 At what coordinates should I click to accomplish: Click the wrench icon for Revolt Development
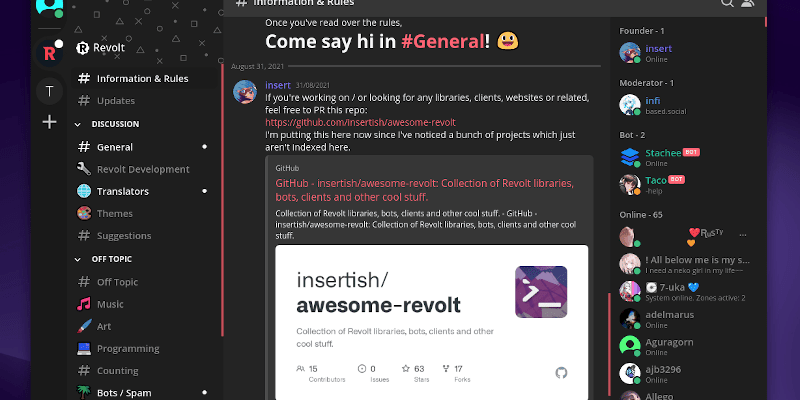pos(84,169)
